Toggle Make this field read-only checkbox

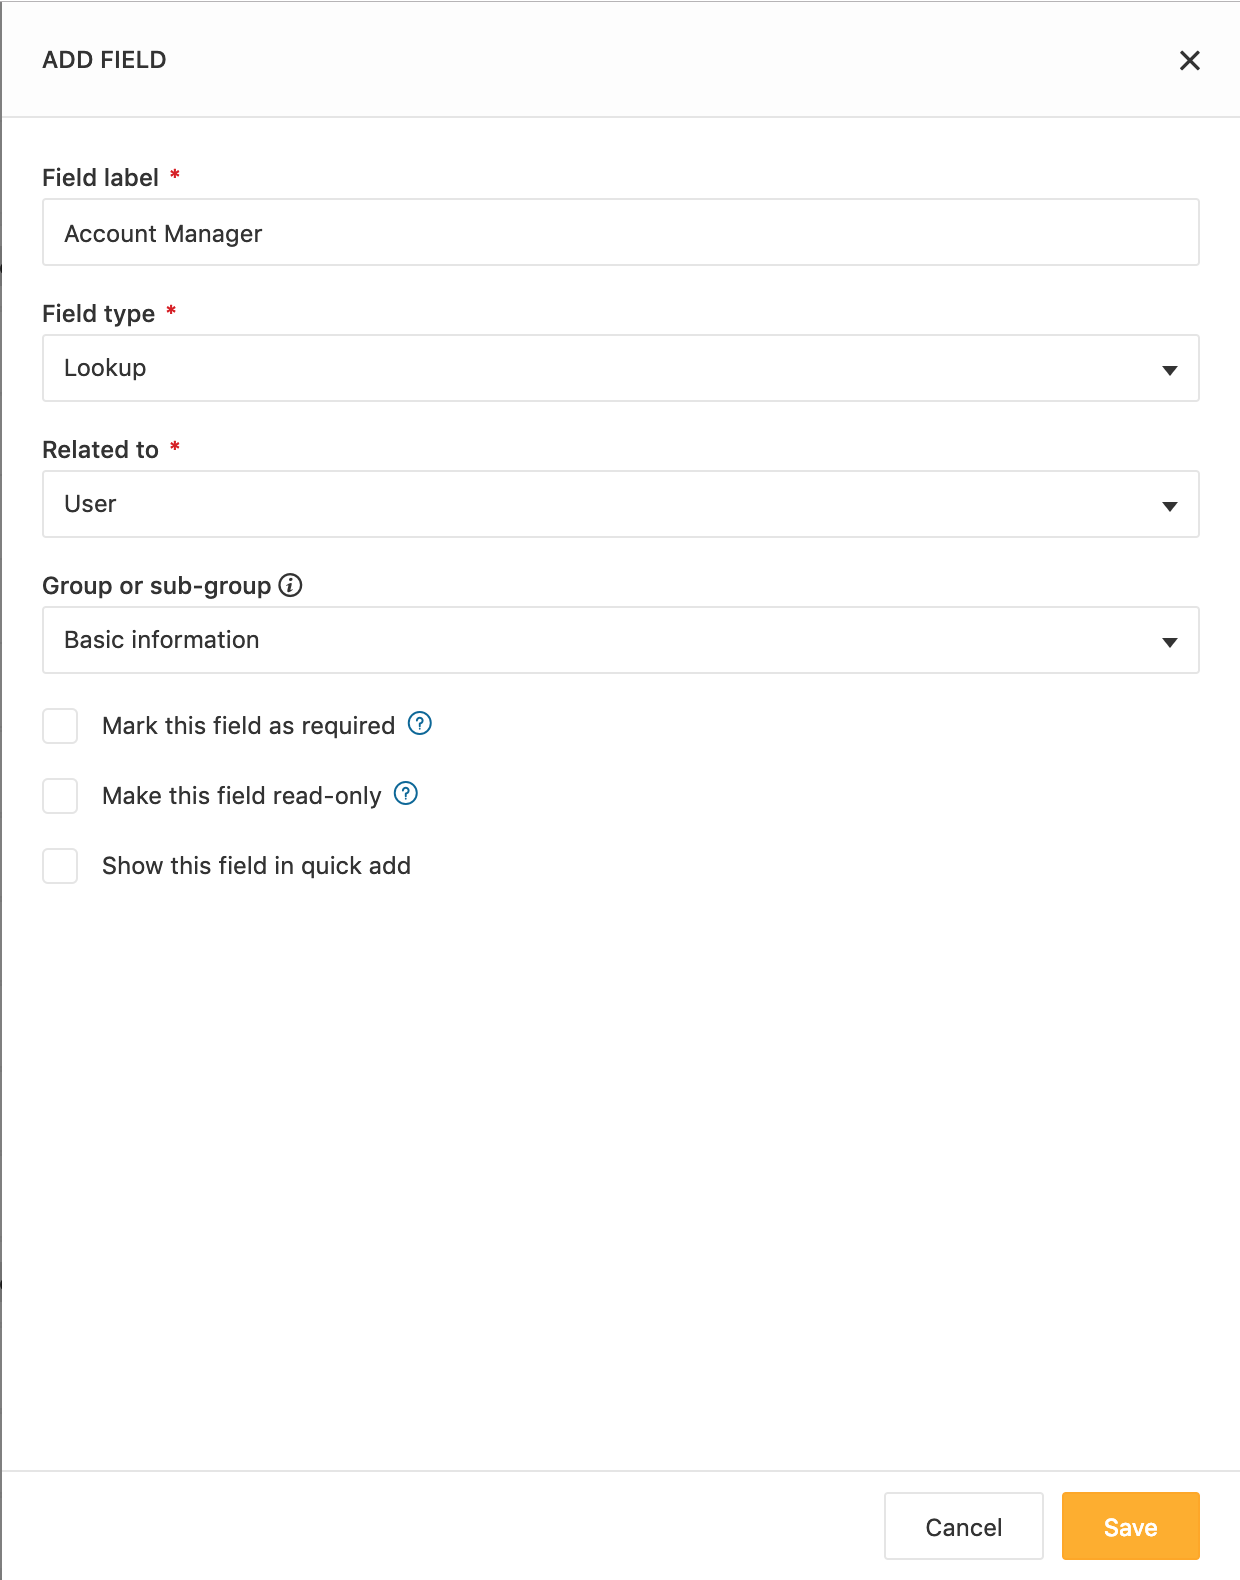pos(60,796)
